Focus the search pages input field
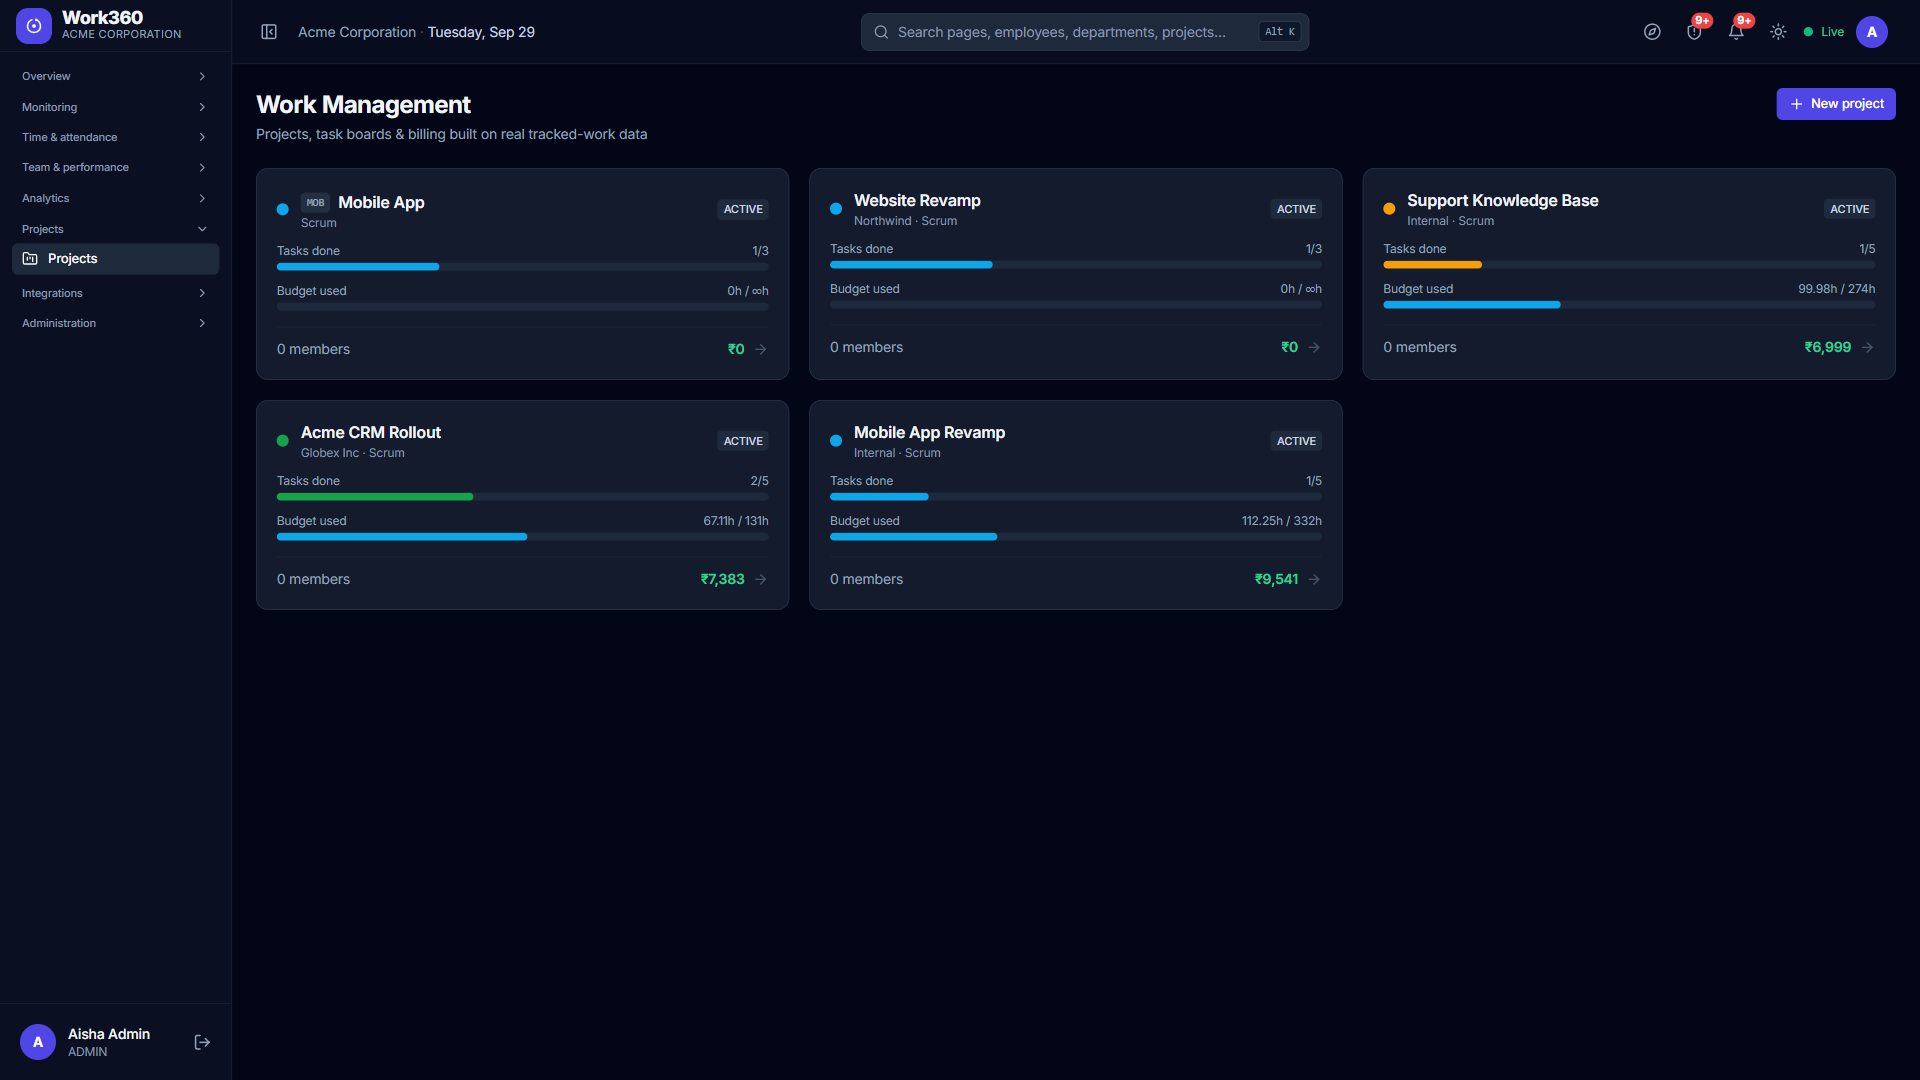 pos(1084,32)
